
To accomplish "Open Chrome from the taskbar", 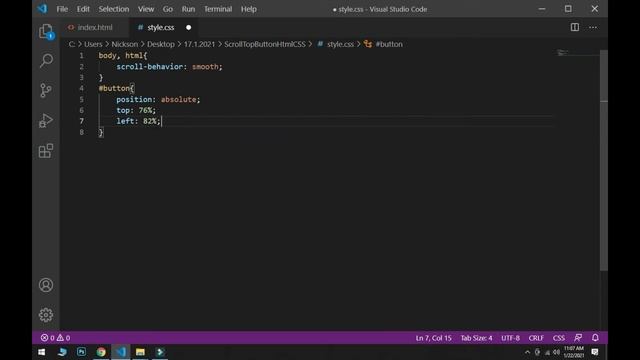I will pyautogui.click(x=101, y=352).
